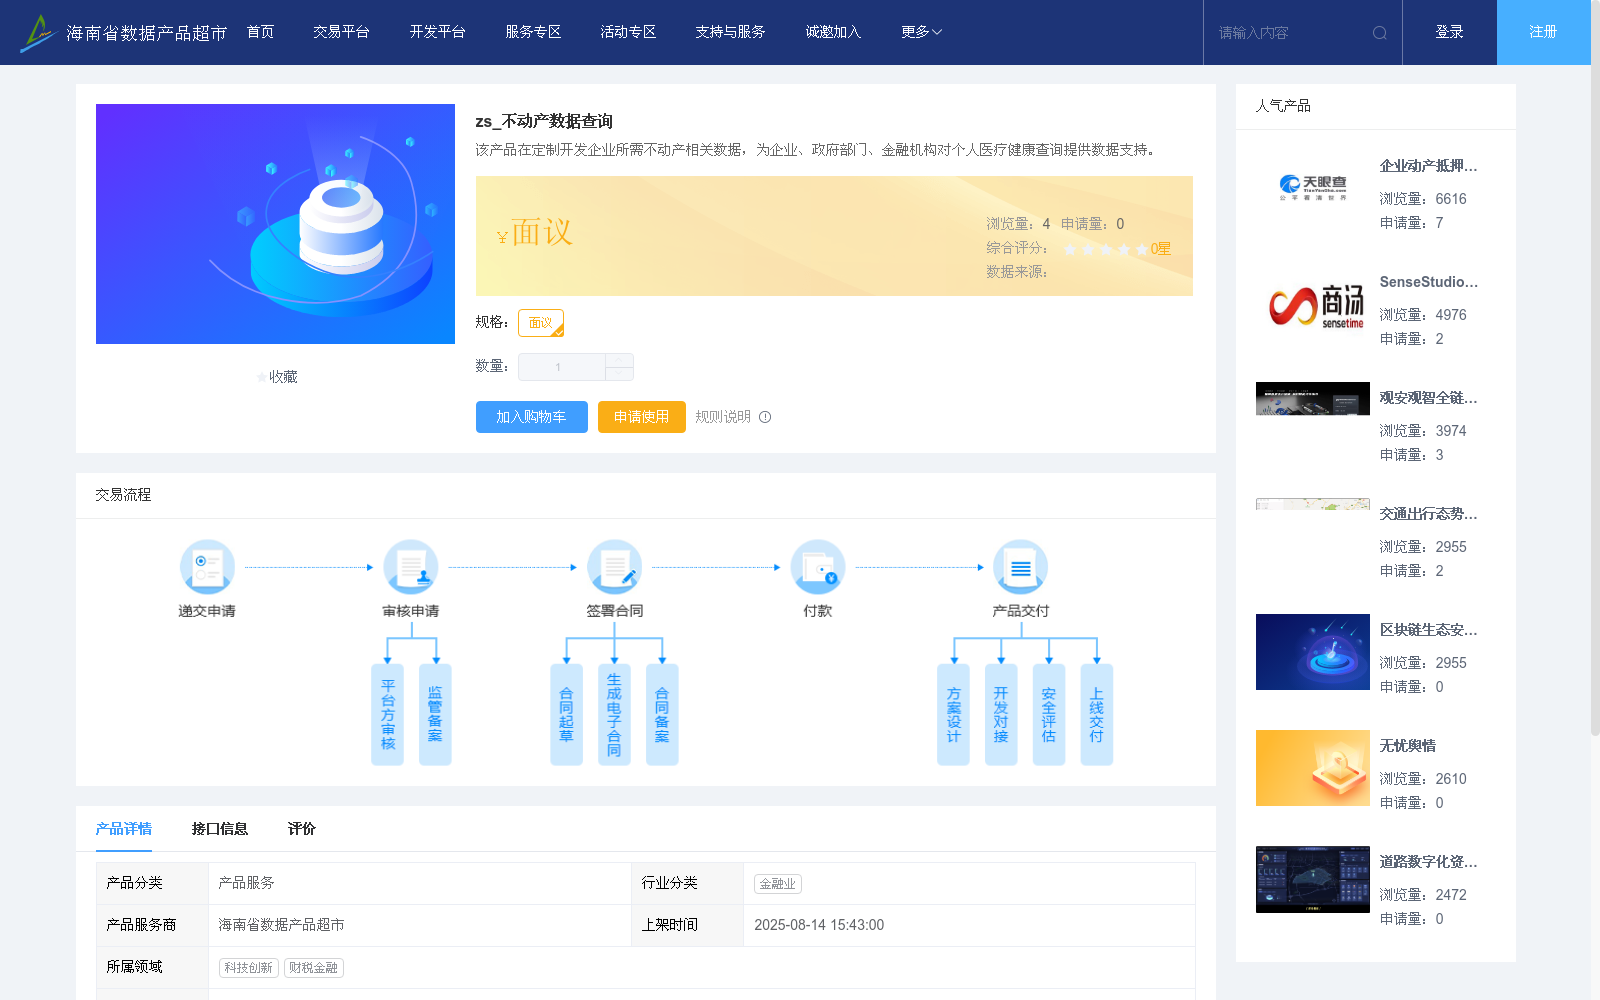Click the rating stars in price panel
1600x1000 pixels.
tap(1105, 249)
